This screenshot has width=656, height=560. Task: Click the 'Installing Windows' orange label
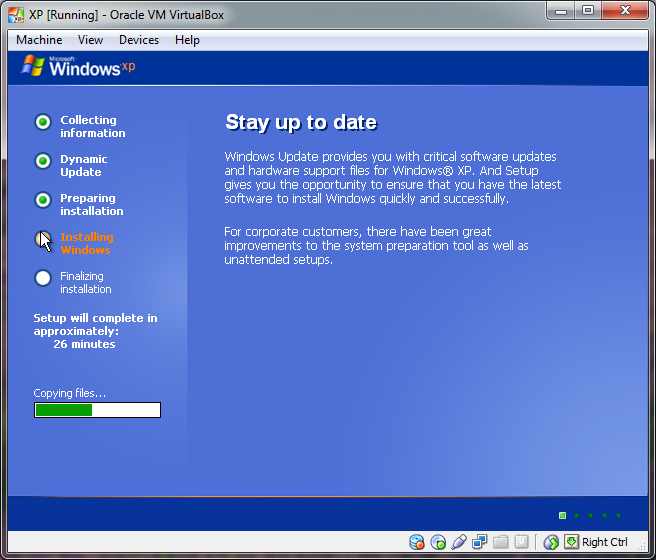click(87, 243)
